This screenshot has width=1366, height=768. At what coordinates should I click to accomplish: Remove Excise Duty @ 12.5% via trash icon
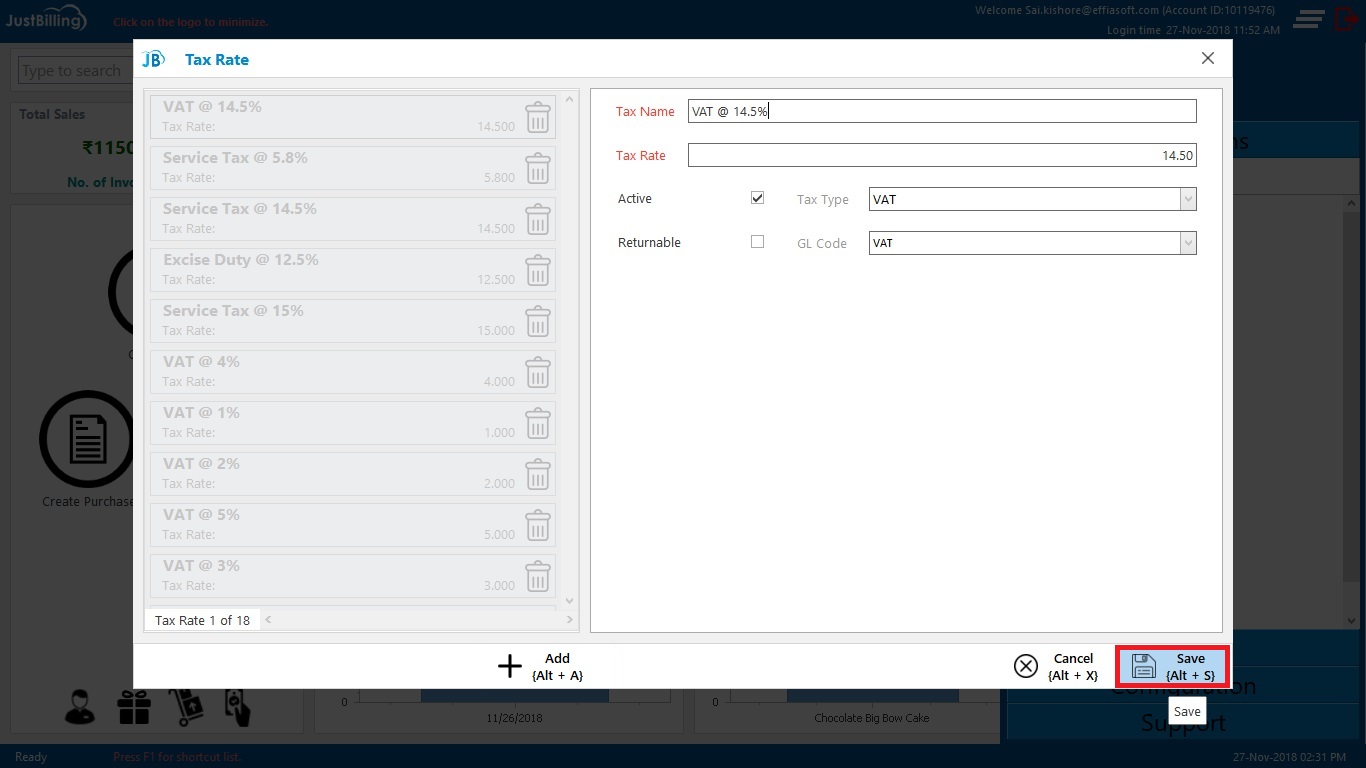coord(538,270)
